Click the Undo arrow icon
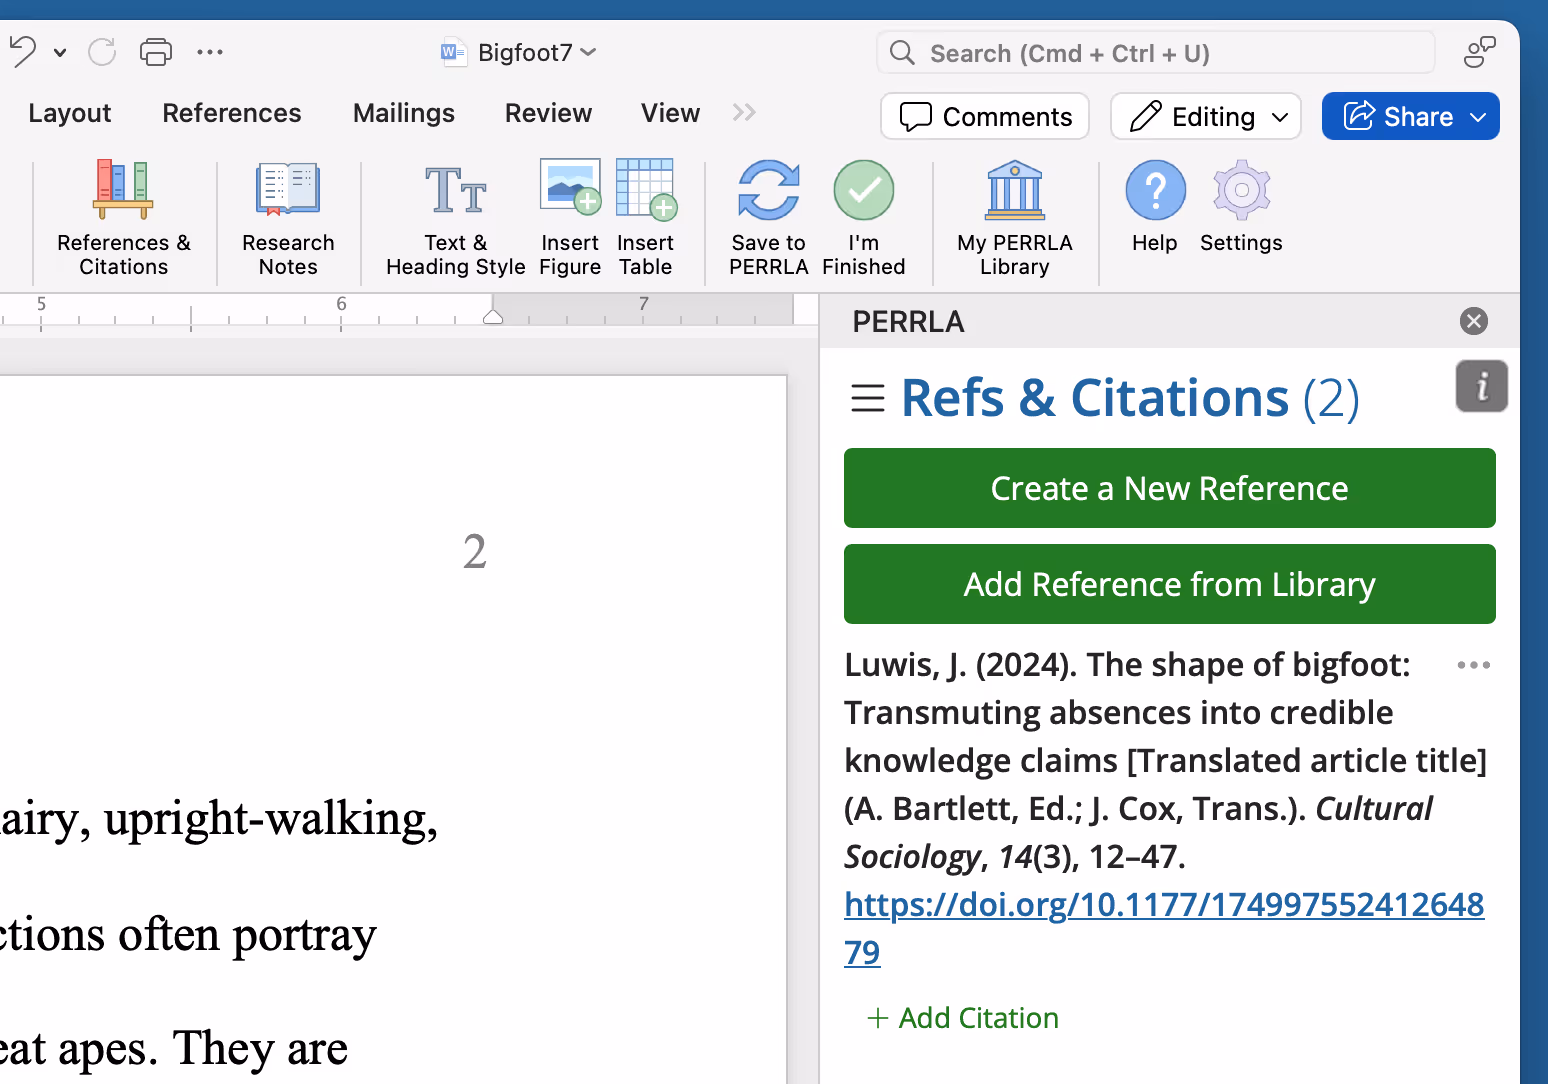The image size is (1548, 1084). pyautogui.click(x=23, y=51)
